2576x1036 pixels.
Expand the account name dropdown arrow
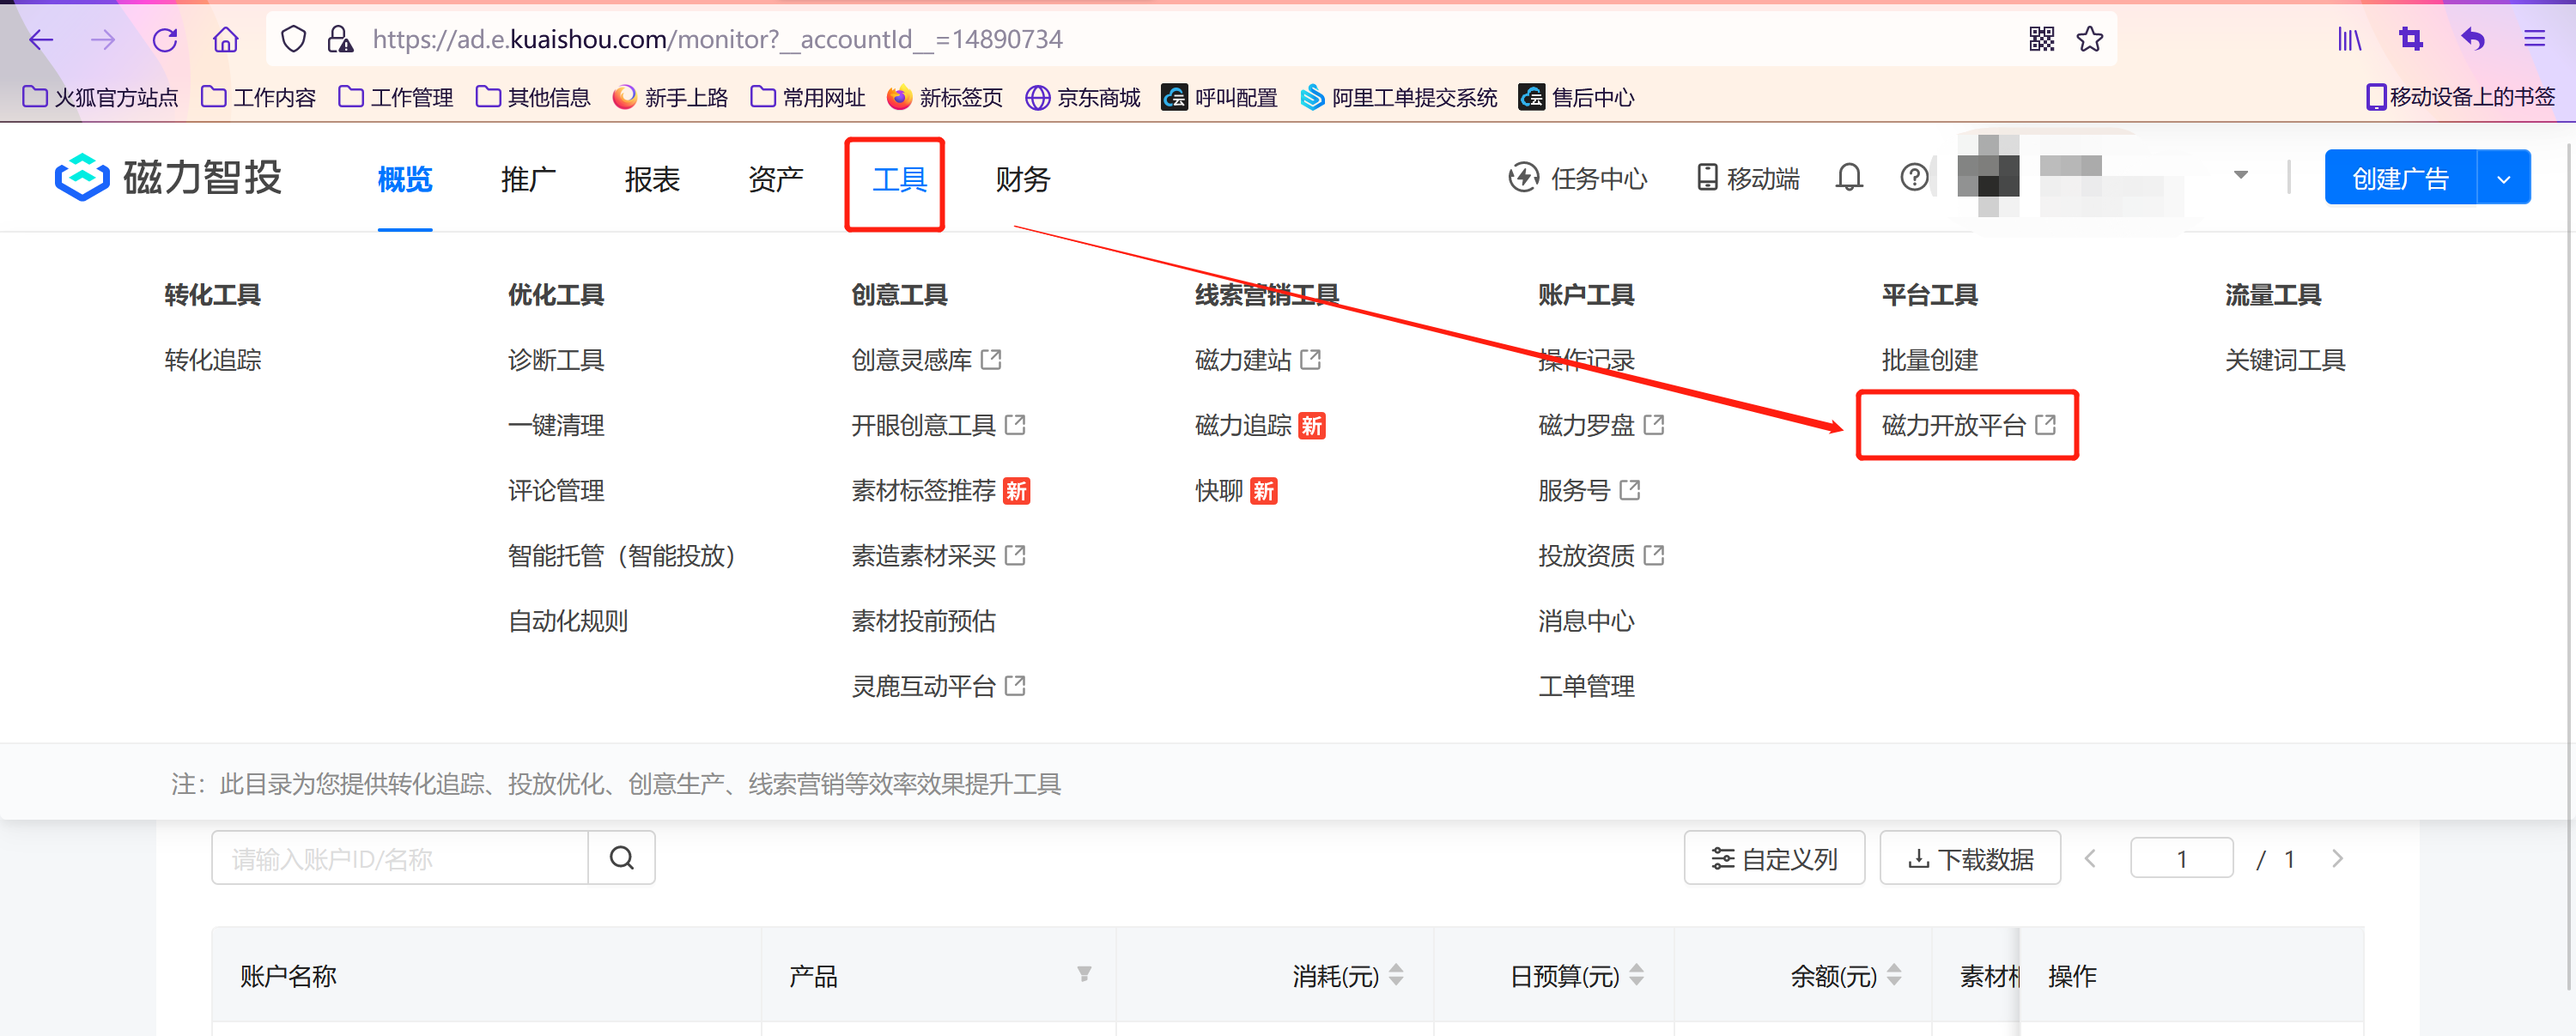point(2240,175)
